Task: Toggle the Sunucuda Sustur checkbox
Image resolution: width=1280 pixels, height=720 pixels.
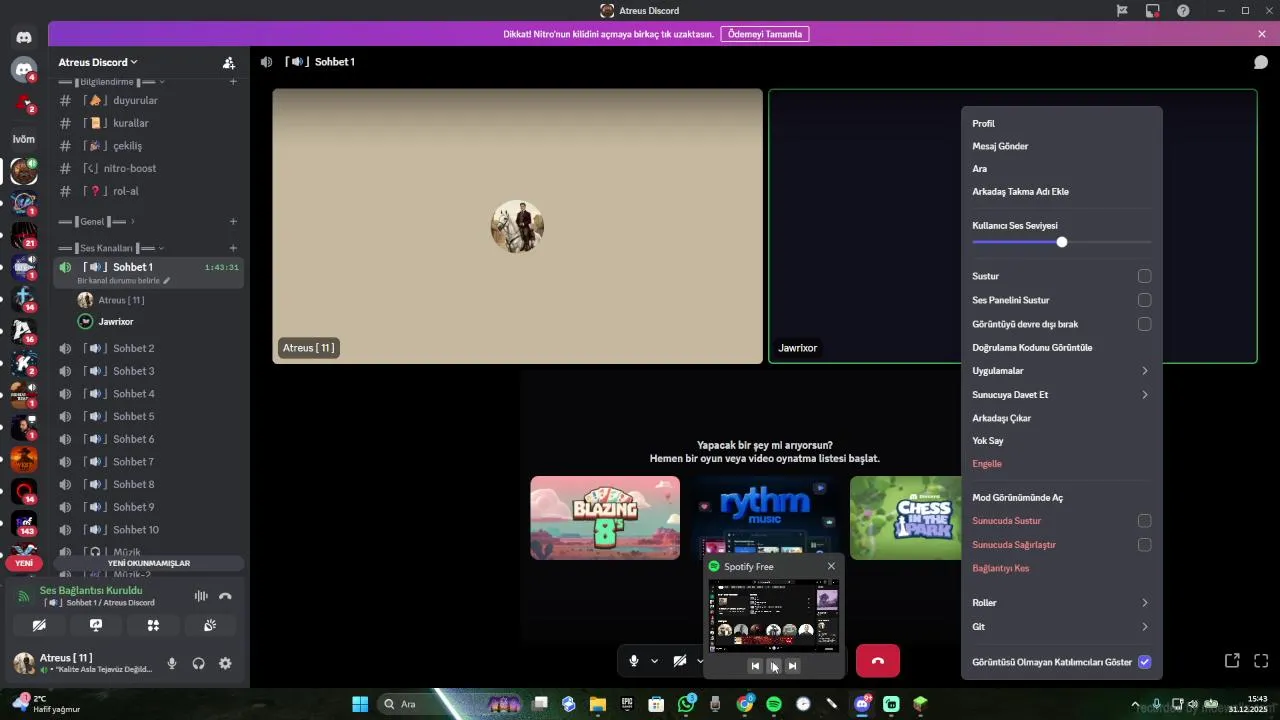Action: click(1144, 521)
